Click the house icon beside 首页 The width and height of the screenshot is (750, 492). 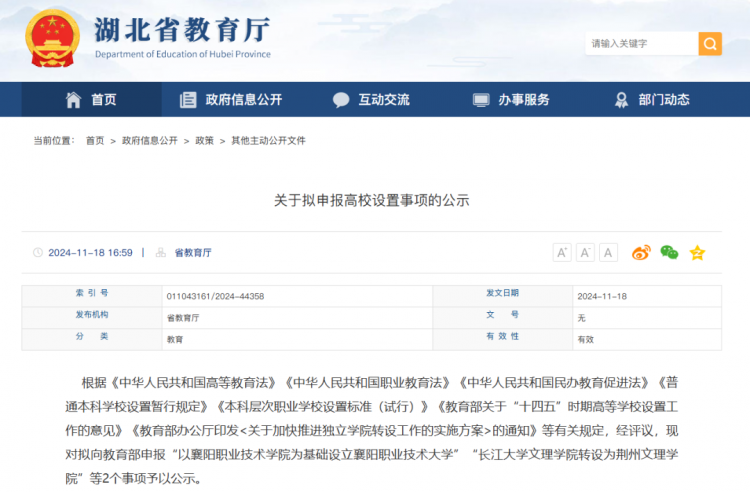[73, 100]
